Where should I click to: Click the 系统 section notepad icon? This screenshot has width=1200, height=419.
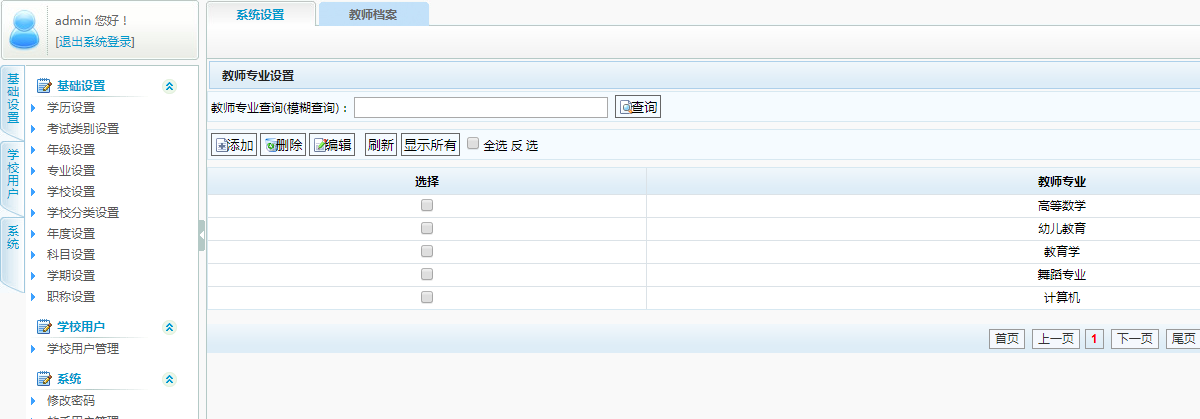pyautogui.click(x=43, y=379)
